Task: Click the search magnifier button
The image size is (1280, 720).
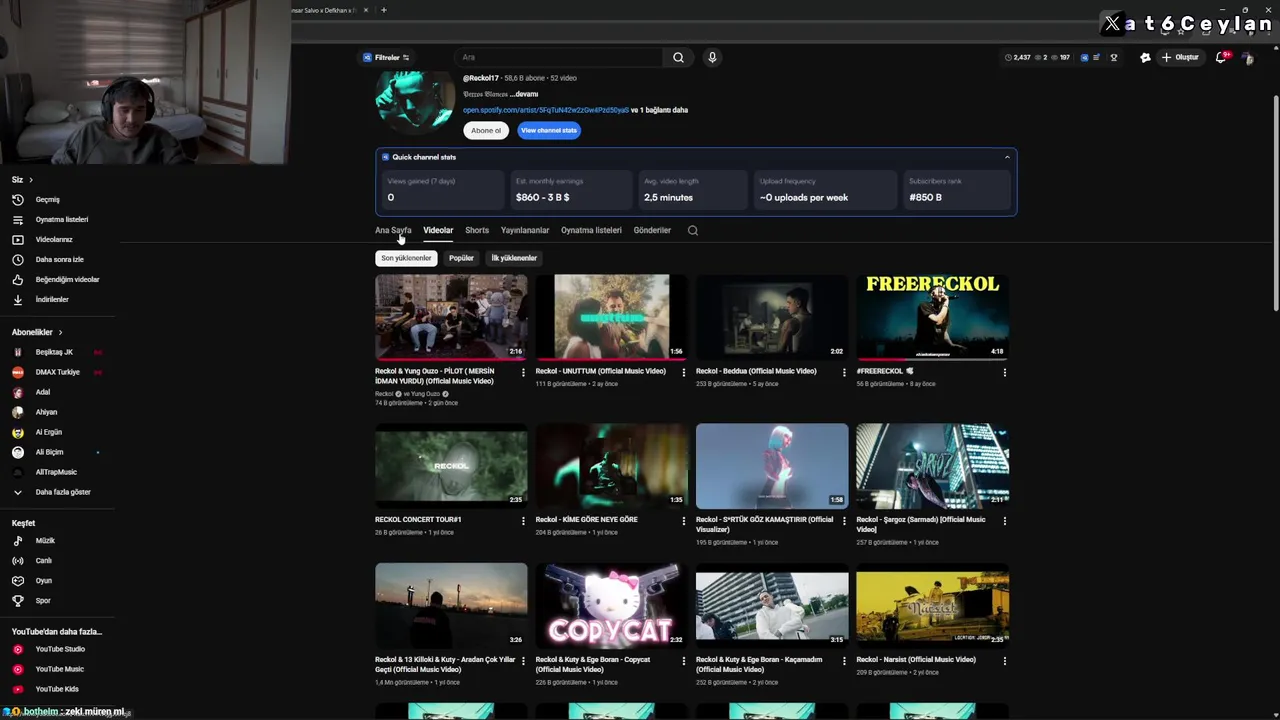Action: 678,57
